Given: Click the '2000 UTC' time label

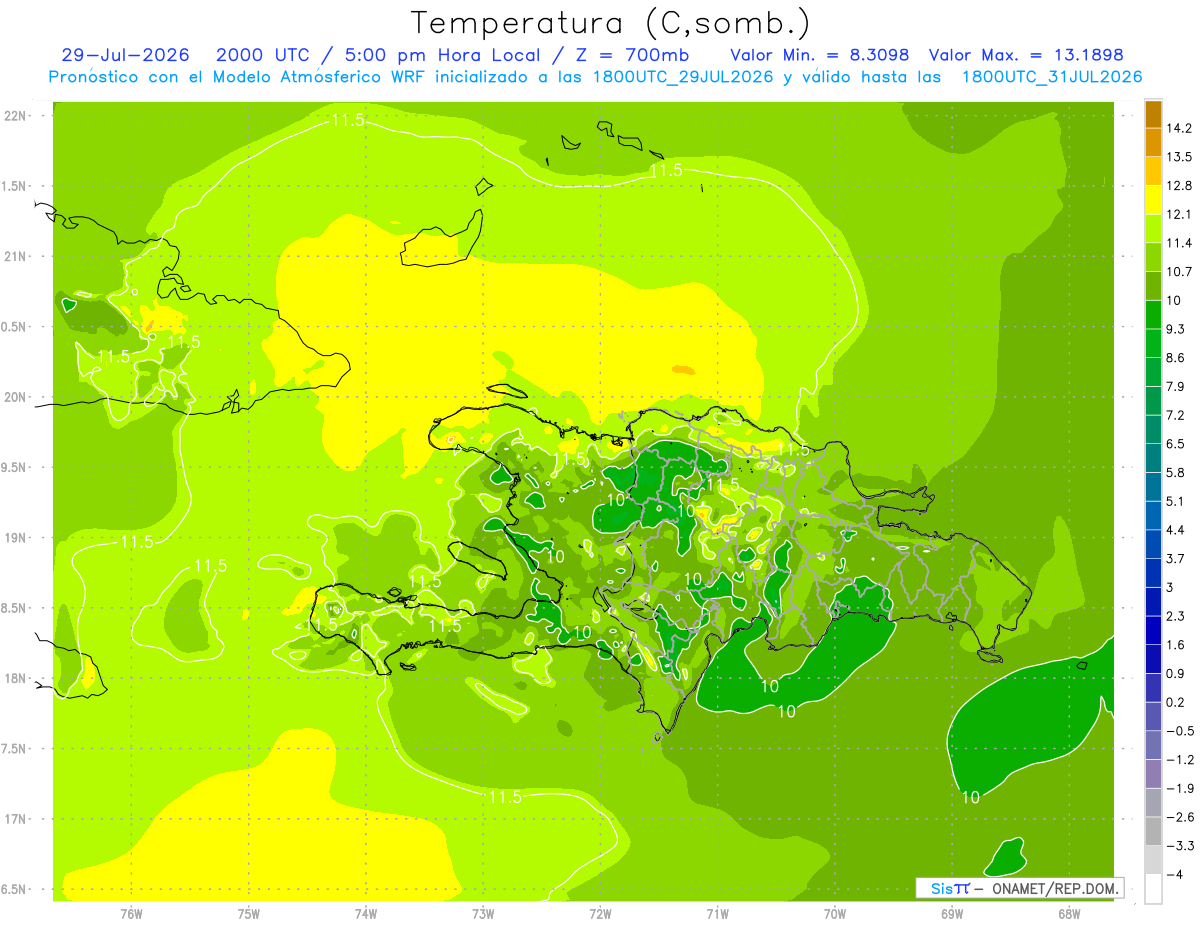Looking at the screenshot, I should 261,54.
